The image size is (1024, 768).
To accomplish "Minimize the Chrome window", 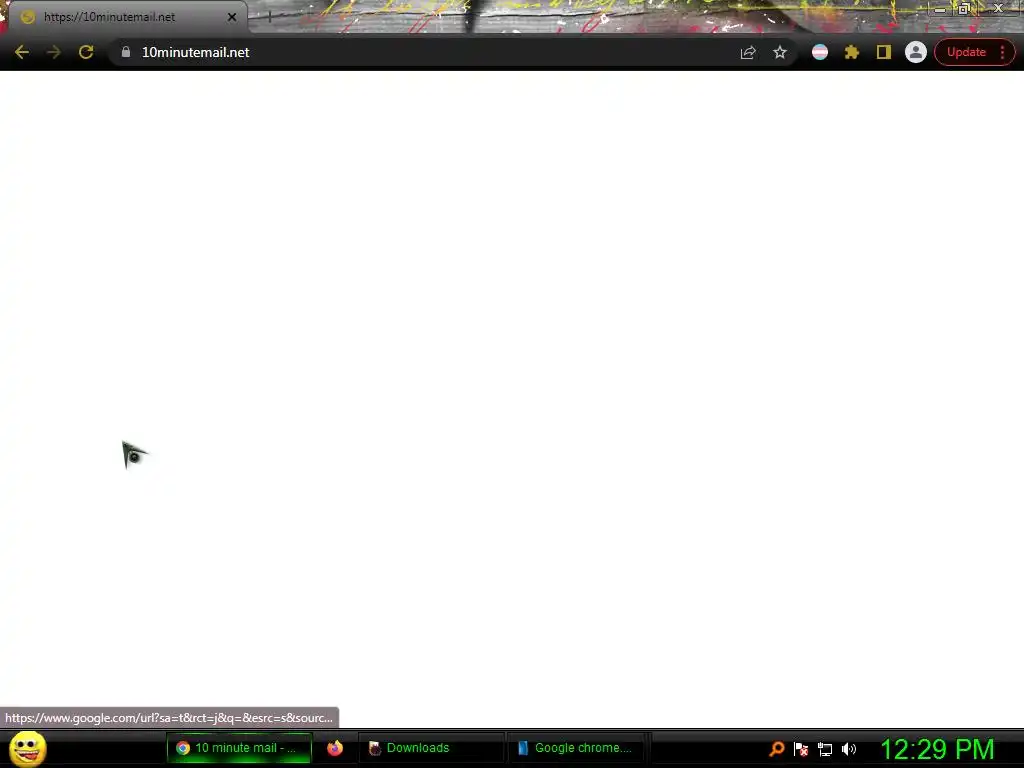I will pos(940,9).
